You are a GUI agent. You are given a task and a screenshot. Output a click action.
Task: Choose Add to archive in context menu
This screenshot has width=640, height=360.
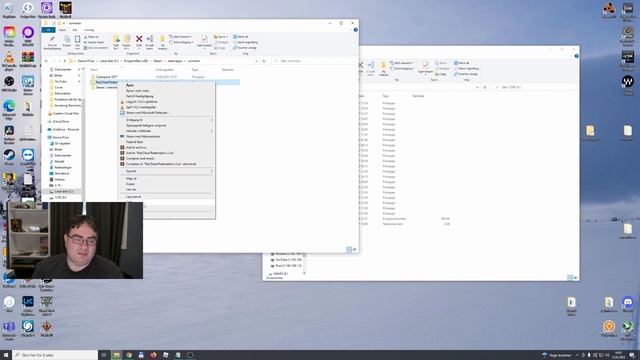pyautogui.click(x=167, y=147)
